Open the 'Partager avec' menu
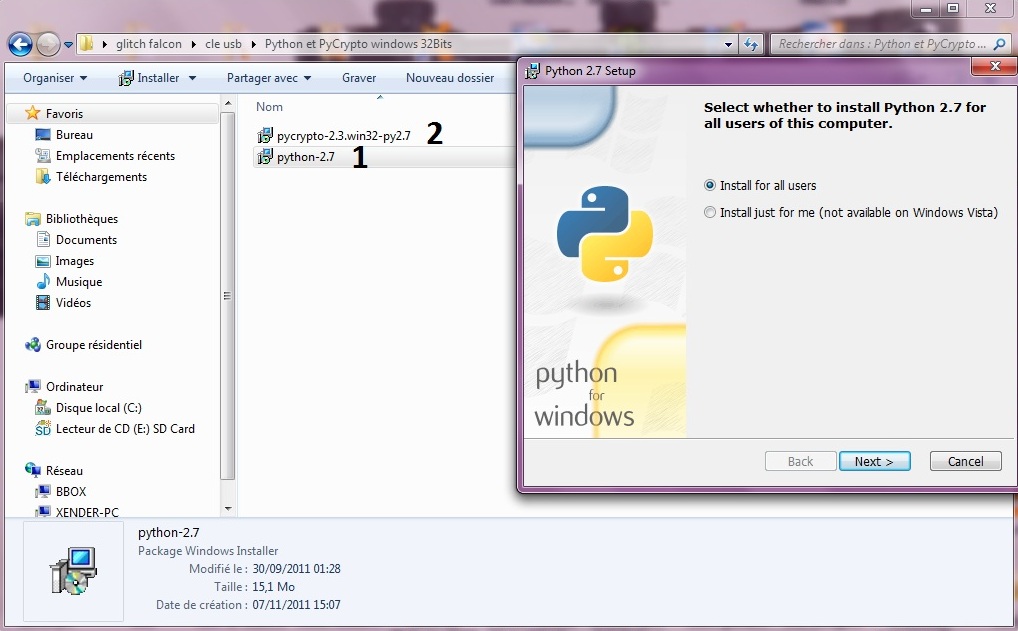The image size is (1018, 631). [x=269, y=78]
